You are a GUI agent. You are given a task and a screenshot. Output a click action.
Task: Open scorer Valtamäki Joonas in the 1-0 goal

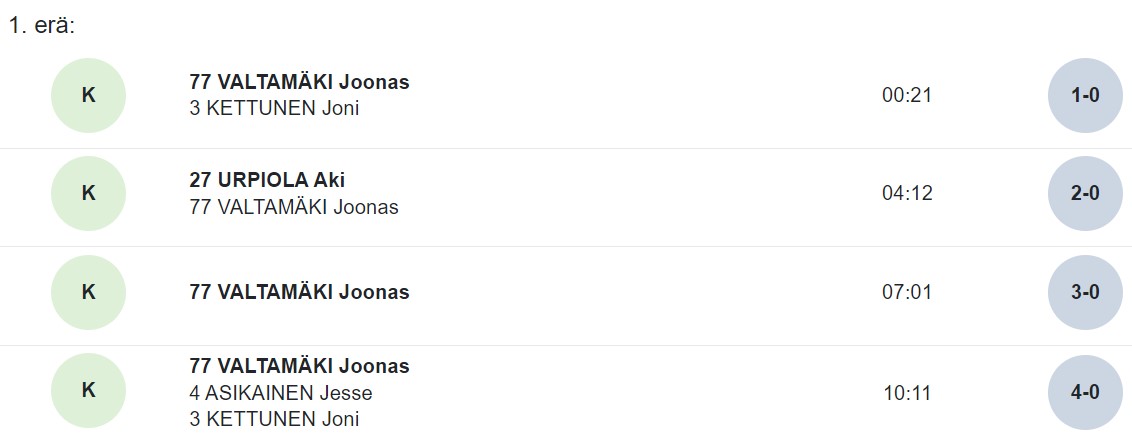tap(299, 82)
